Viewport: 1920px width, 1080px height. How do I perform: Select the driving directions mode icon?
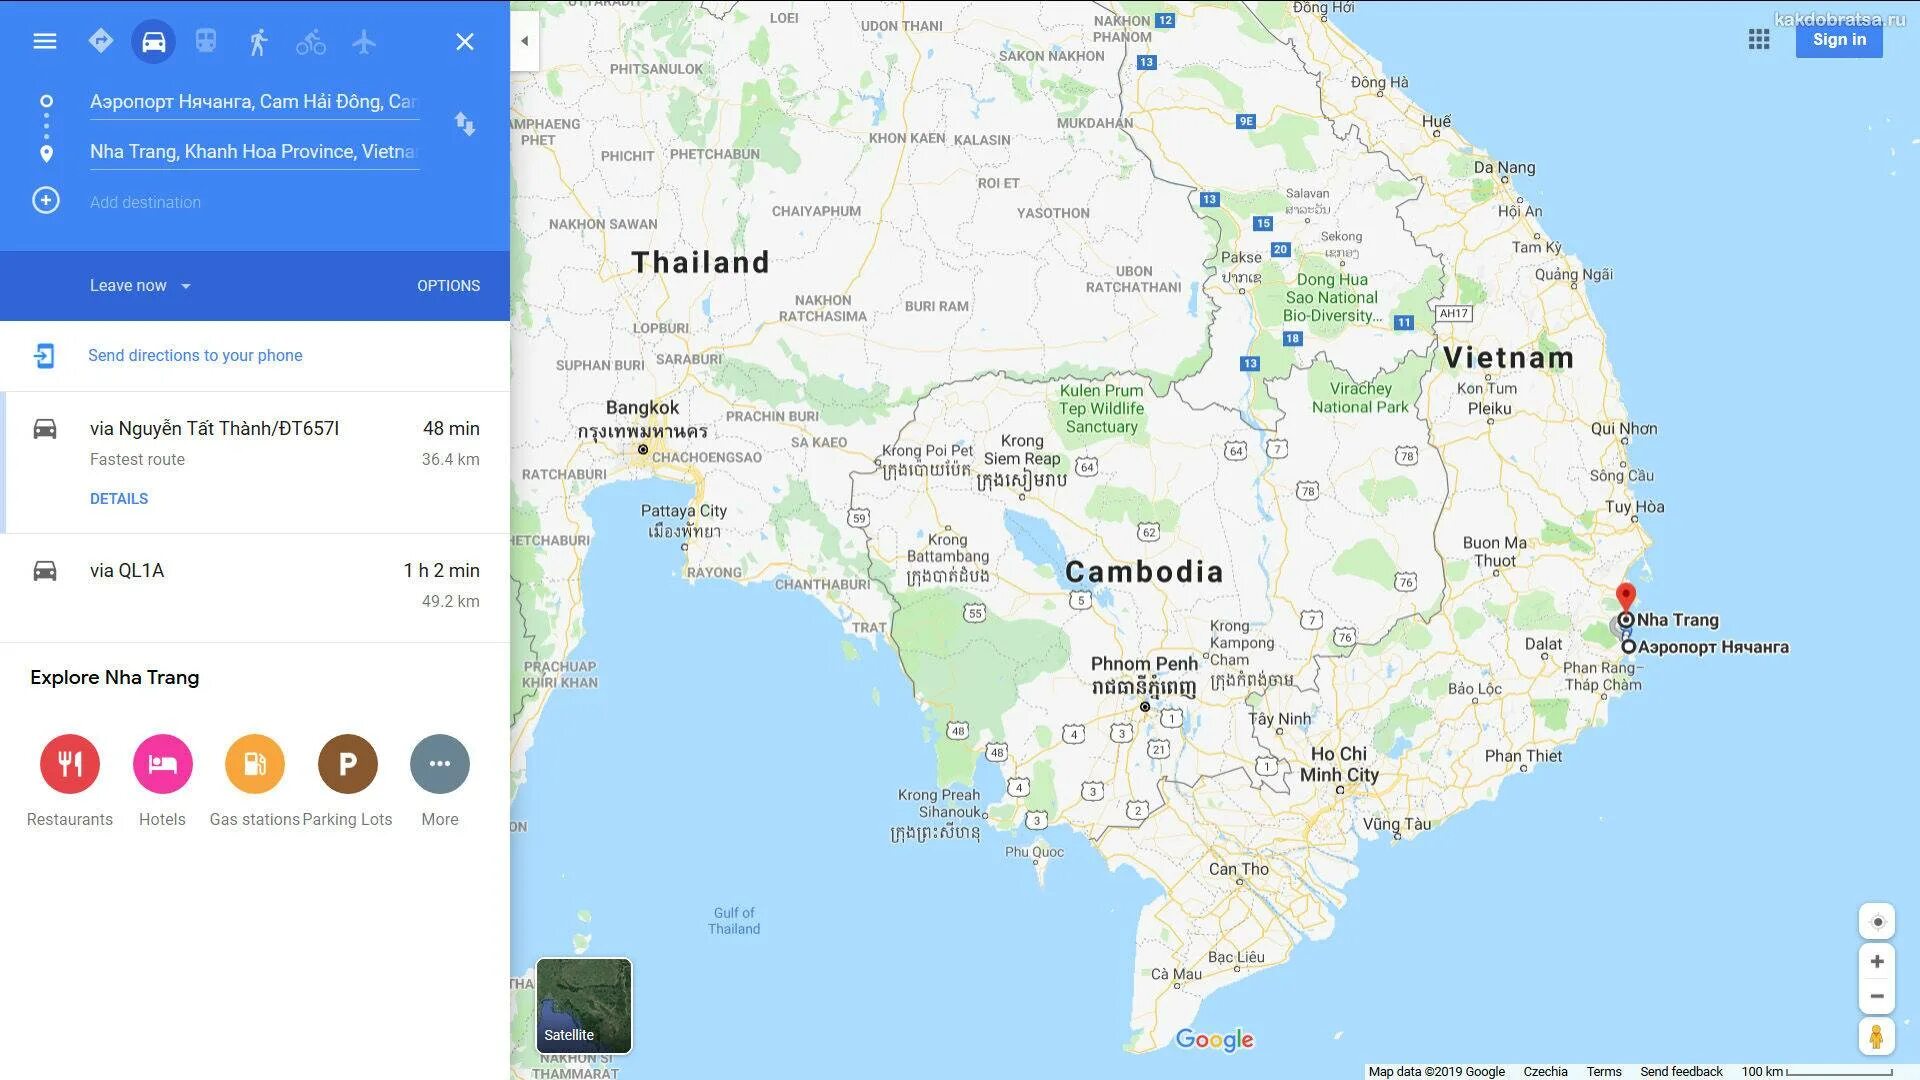coord(152,41)
